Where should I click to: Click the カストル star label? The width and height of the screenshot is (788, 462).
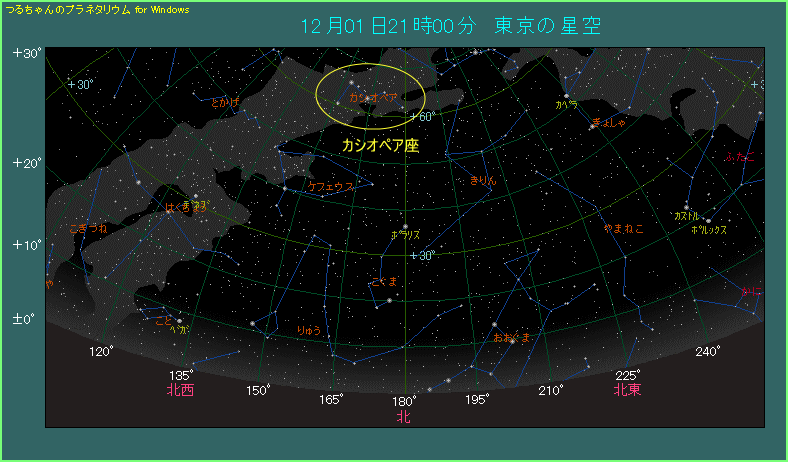point(686,216)
